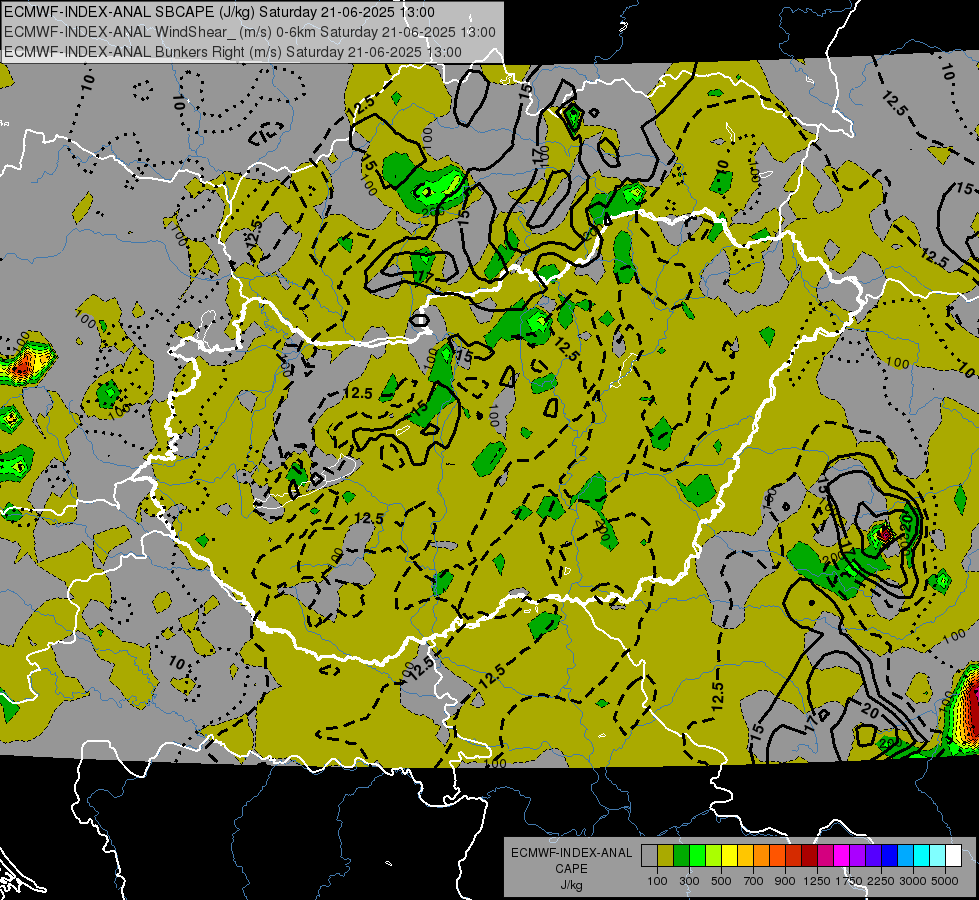
Task: Click the dark green legend swatch
Action: pyautogui.click(x=681, y=856)
